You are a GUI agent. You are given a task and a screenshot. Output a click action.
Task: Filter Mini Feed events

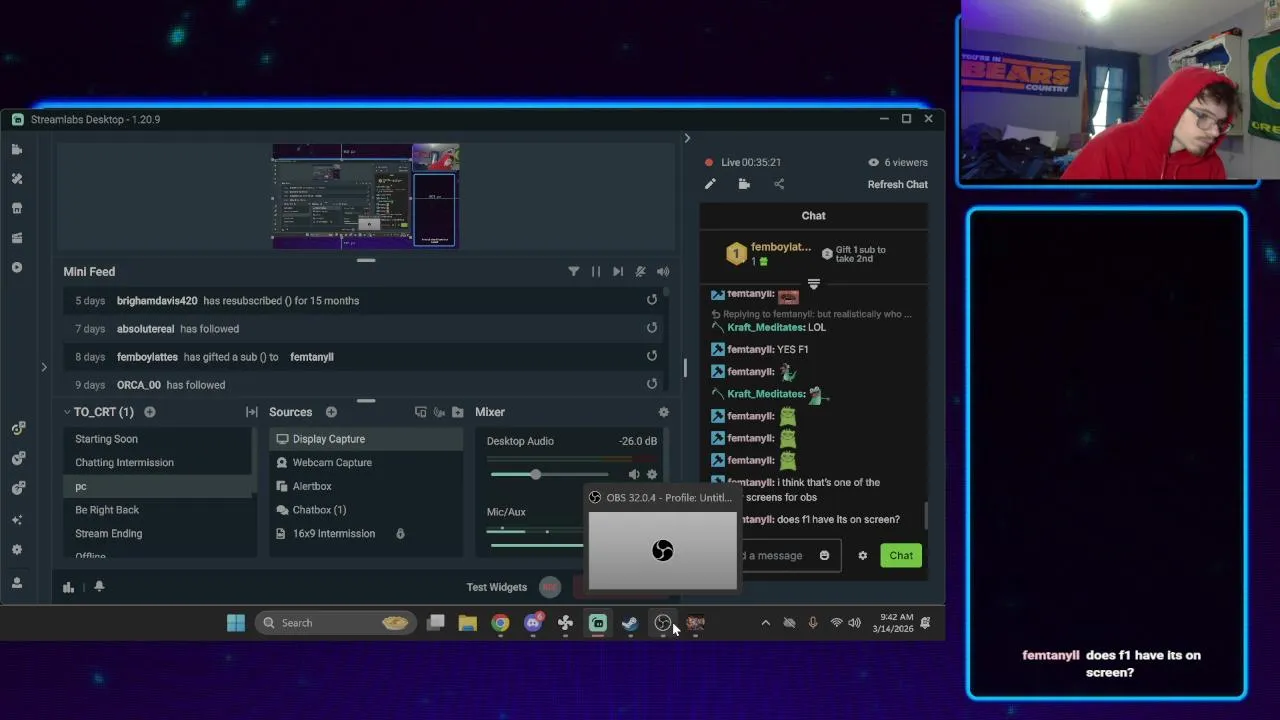pyautogui.click(x=574, y=271)
